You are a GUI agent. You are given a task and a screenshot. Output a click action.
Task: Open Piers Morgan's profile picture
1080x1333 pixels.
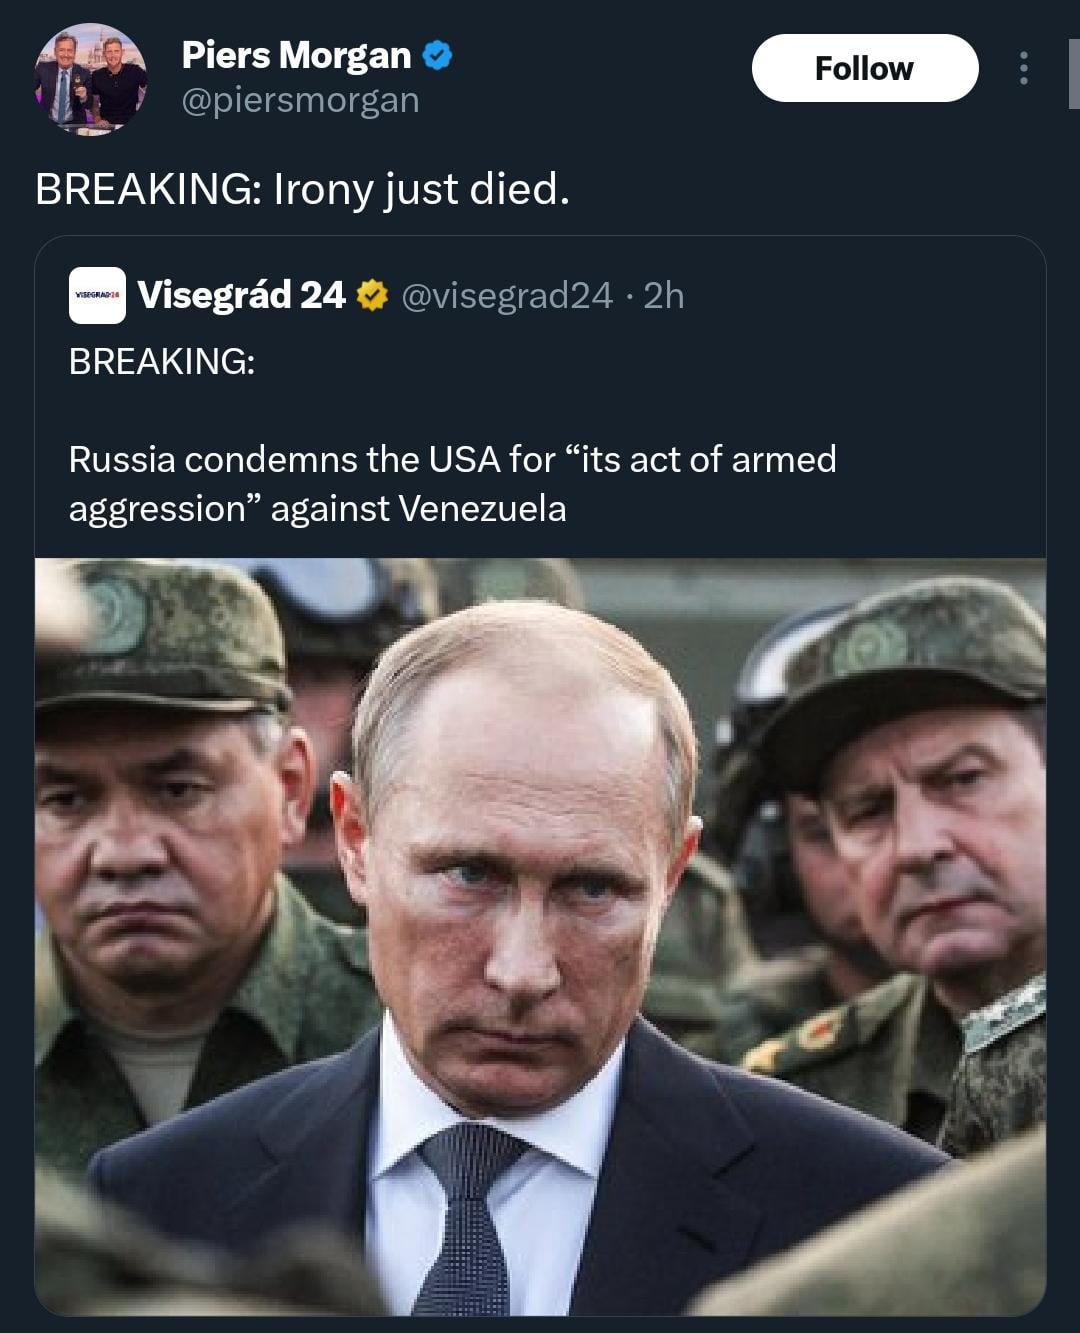point(90,80)
